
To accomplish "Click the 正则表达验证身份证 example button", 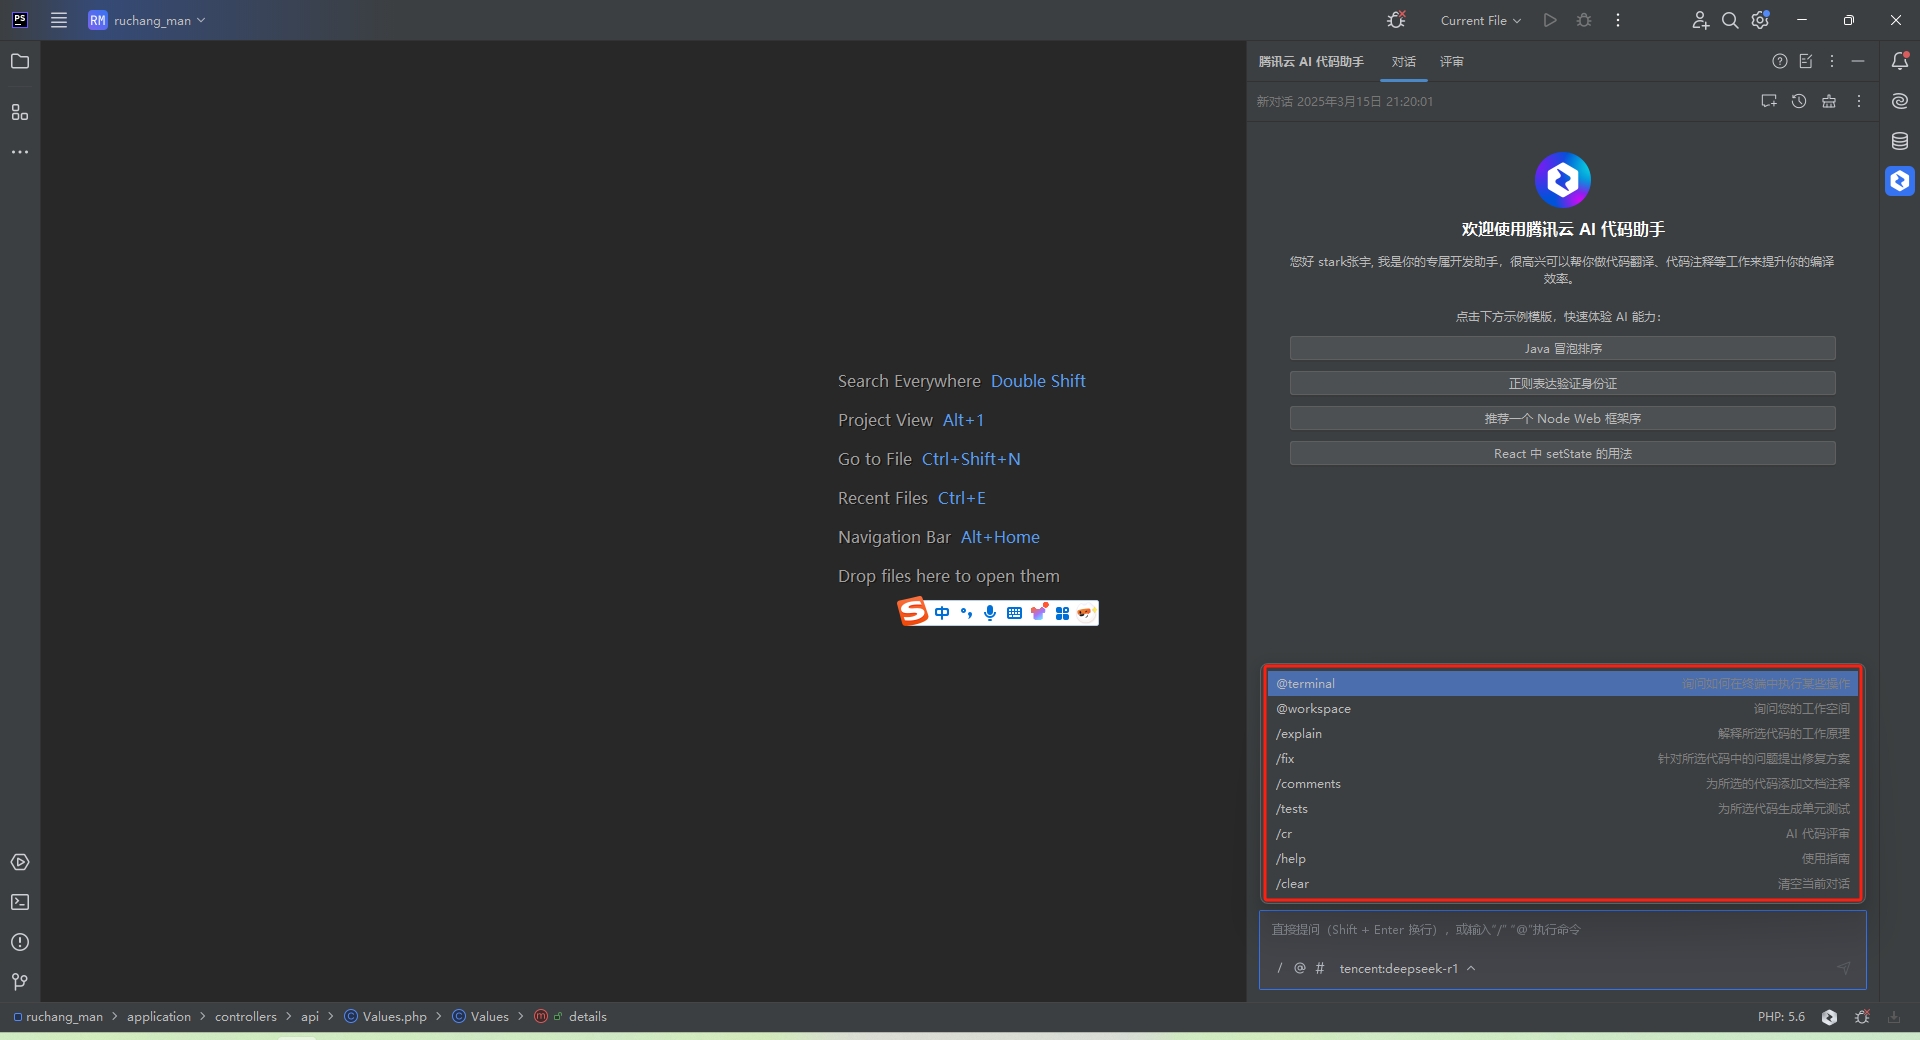I will click(1562, 383).
